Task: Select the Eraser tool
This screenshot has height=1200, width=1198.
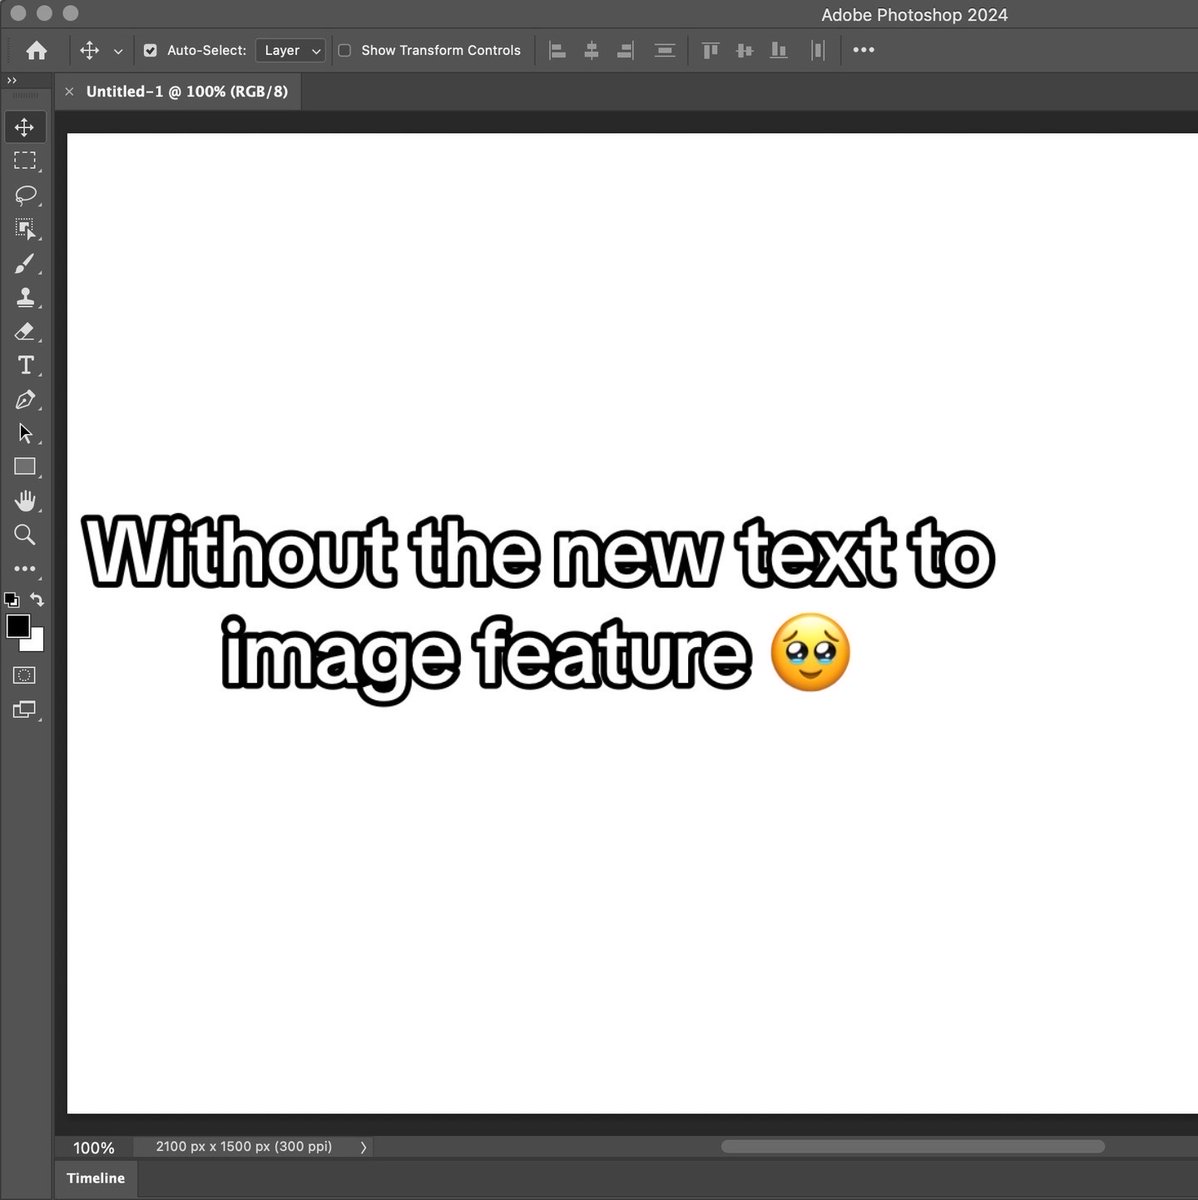Action: click(25, 331)
